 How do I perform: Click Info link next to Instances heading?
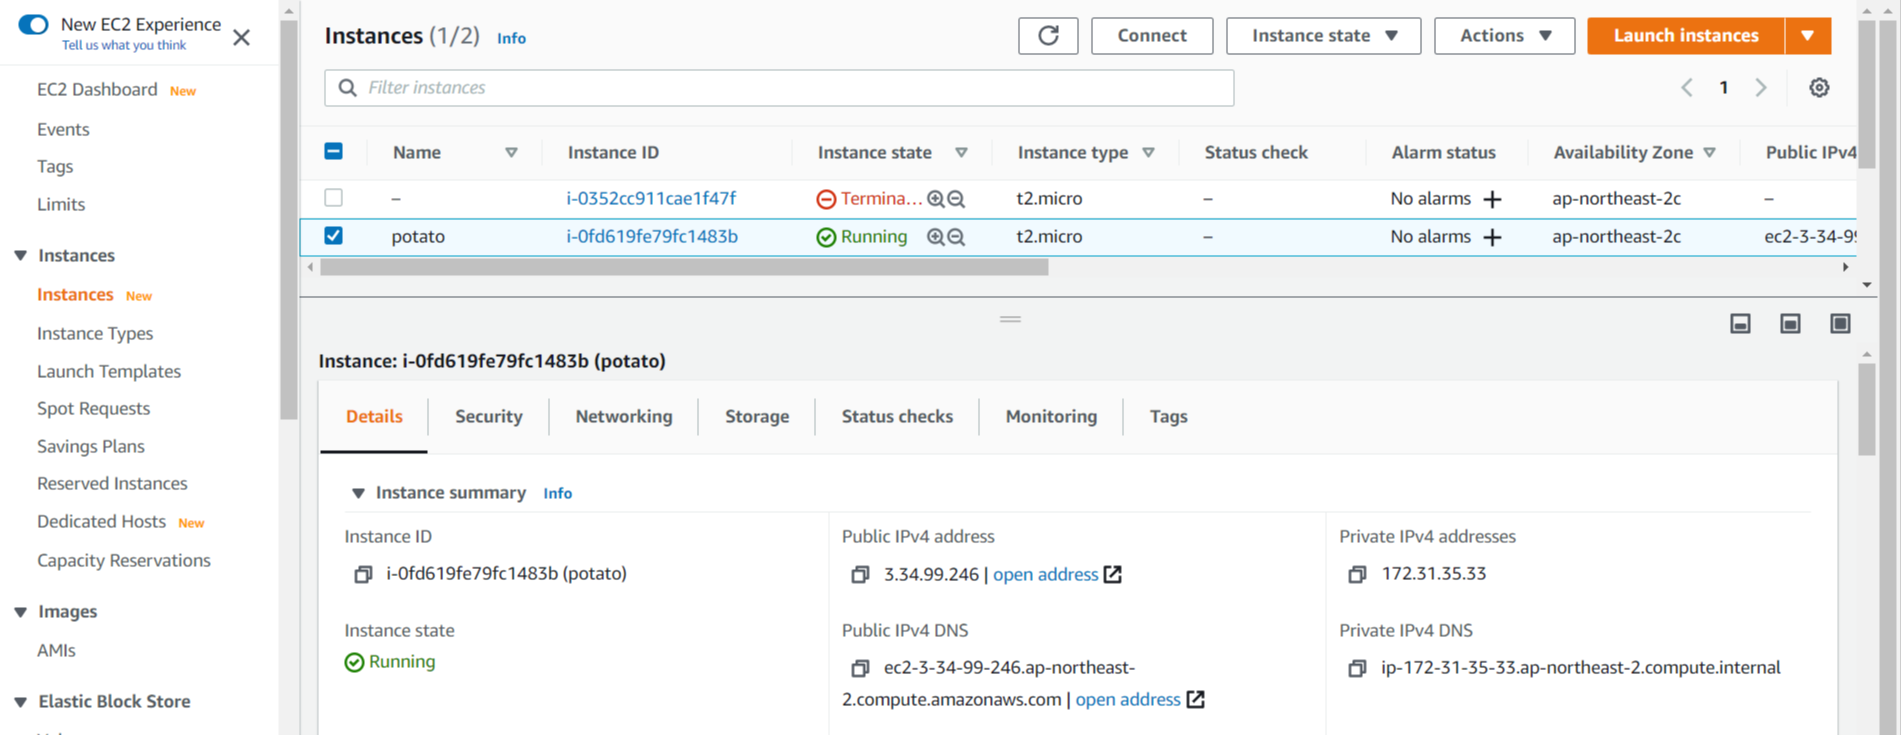point(511,38)
